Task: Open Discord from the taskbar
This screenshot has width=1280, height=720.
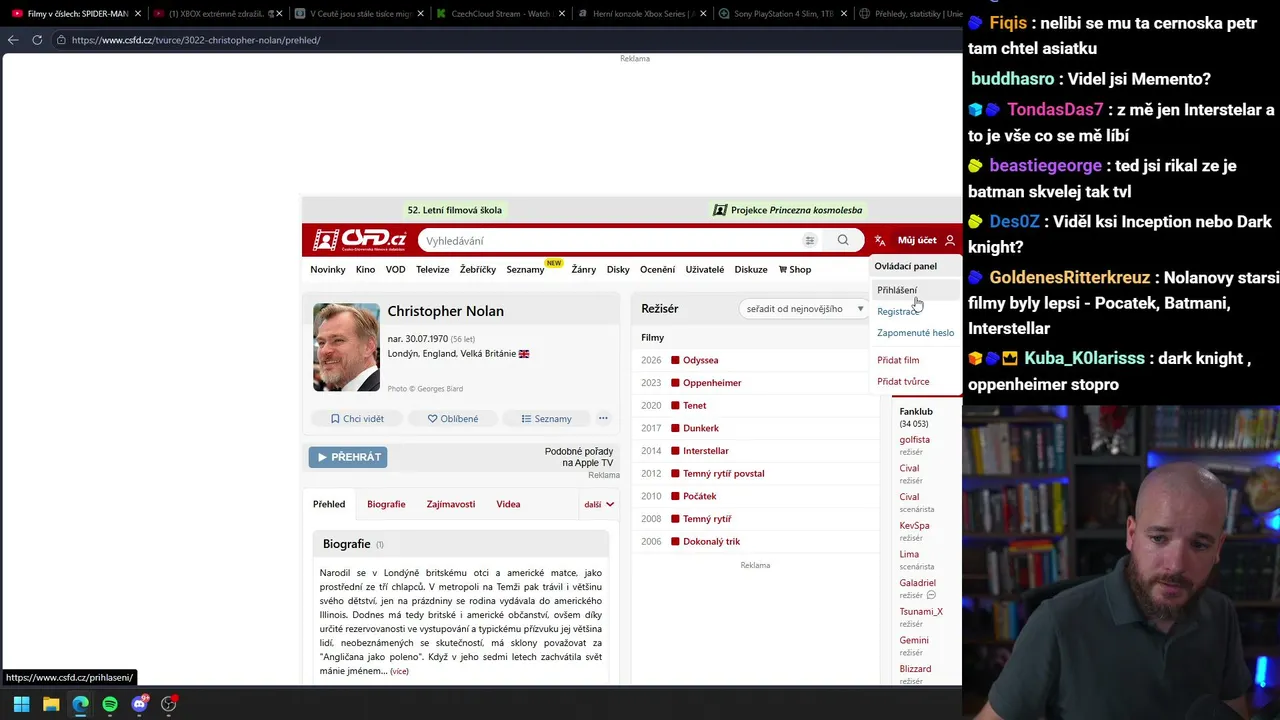Action: 139,704
